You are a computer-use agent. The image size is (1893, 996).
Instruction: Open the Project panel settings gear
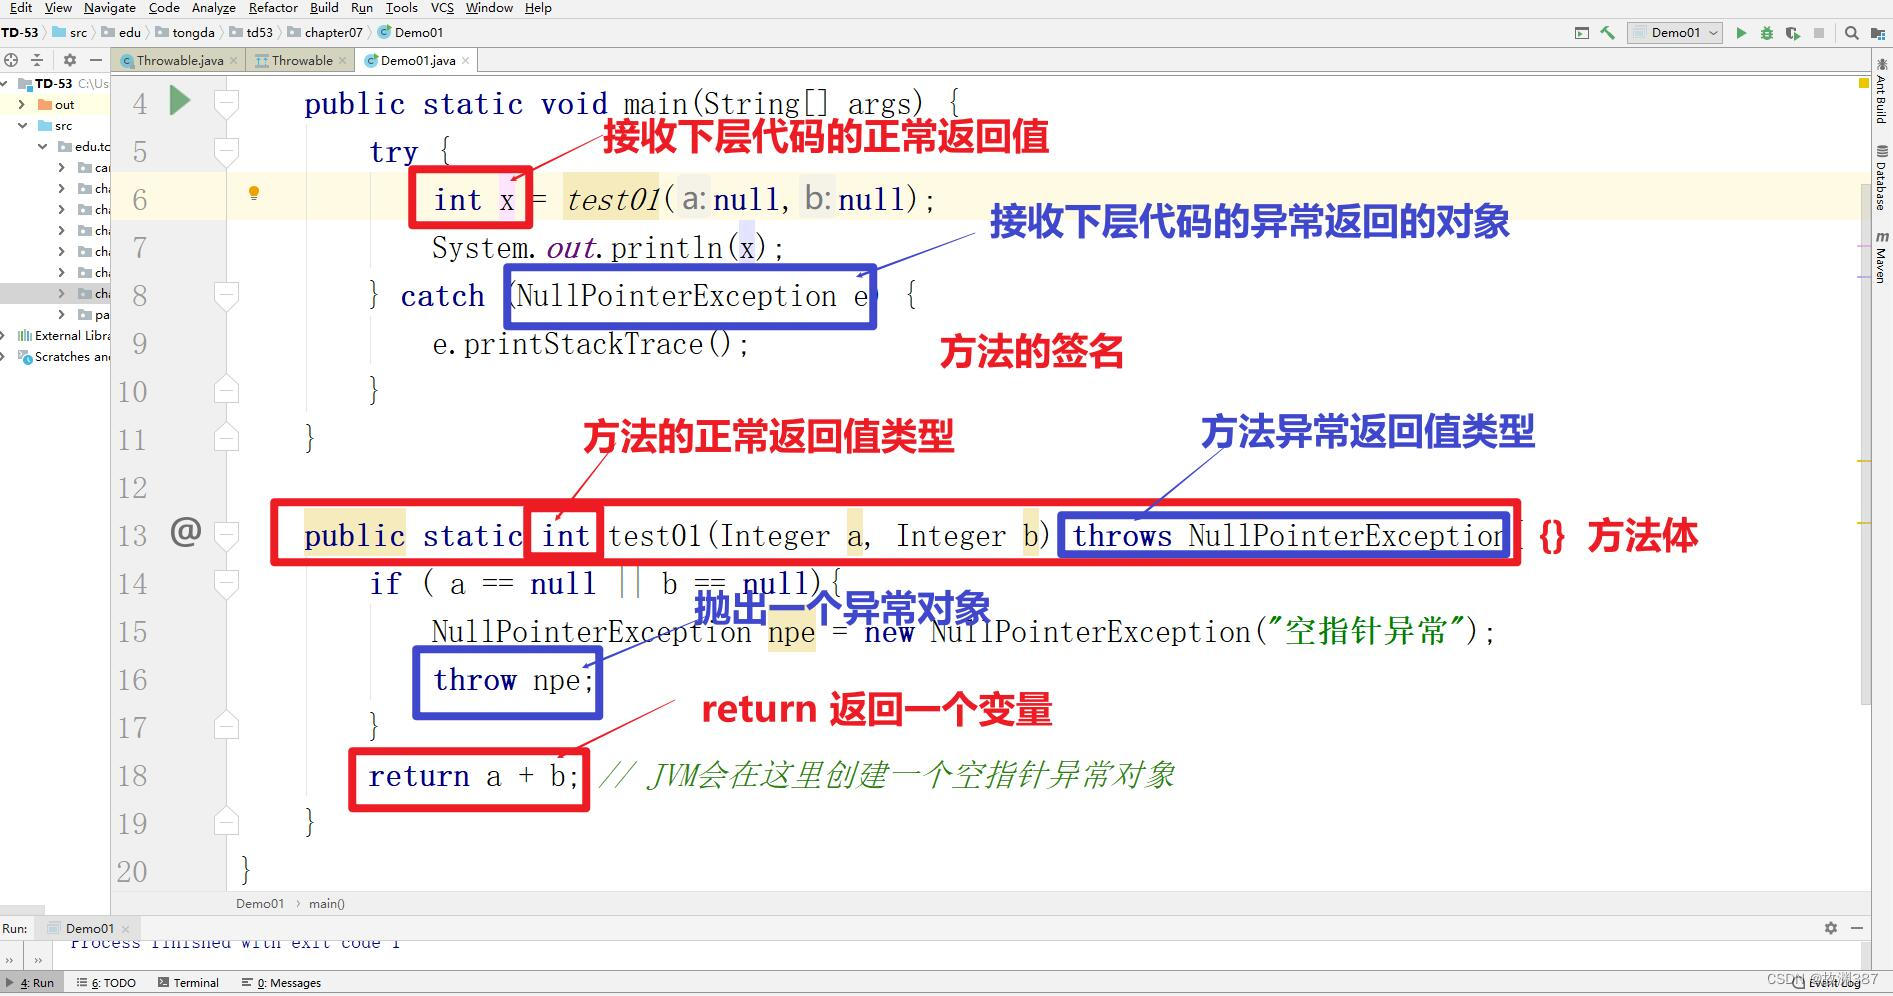click(69, 59)
